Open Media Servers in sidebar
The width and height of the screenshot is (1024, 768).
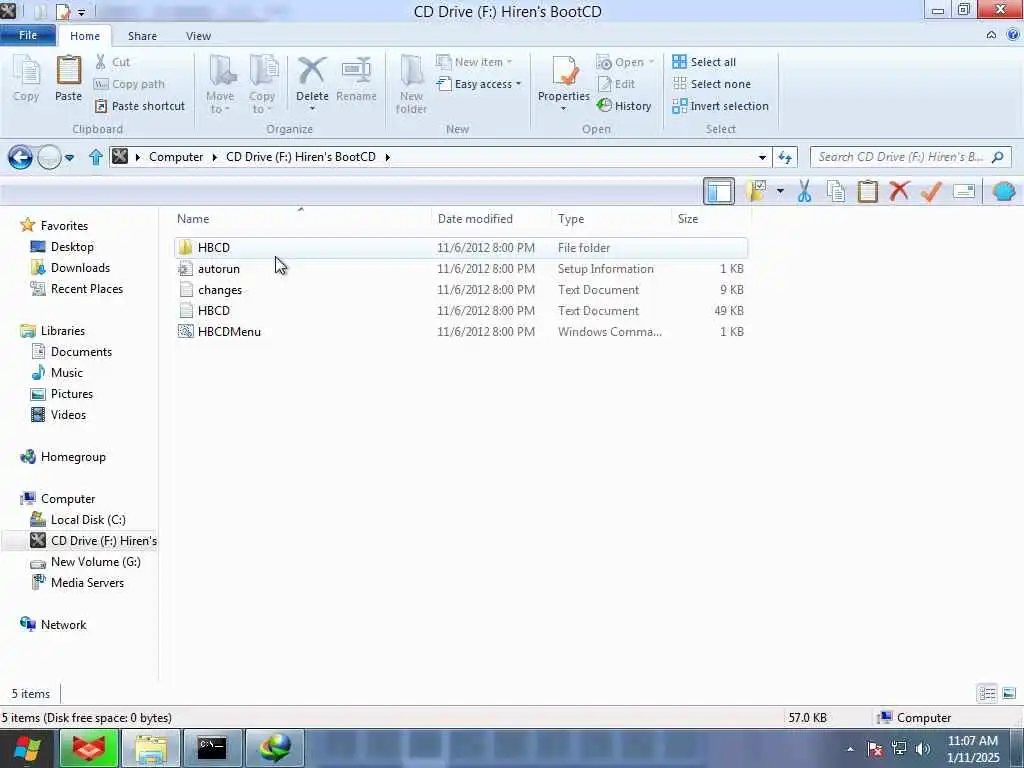87,583
